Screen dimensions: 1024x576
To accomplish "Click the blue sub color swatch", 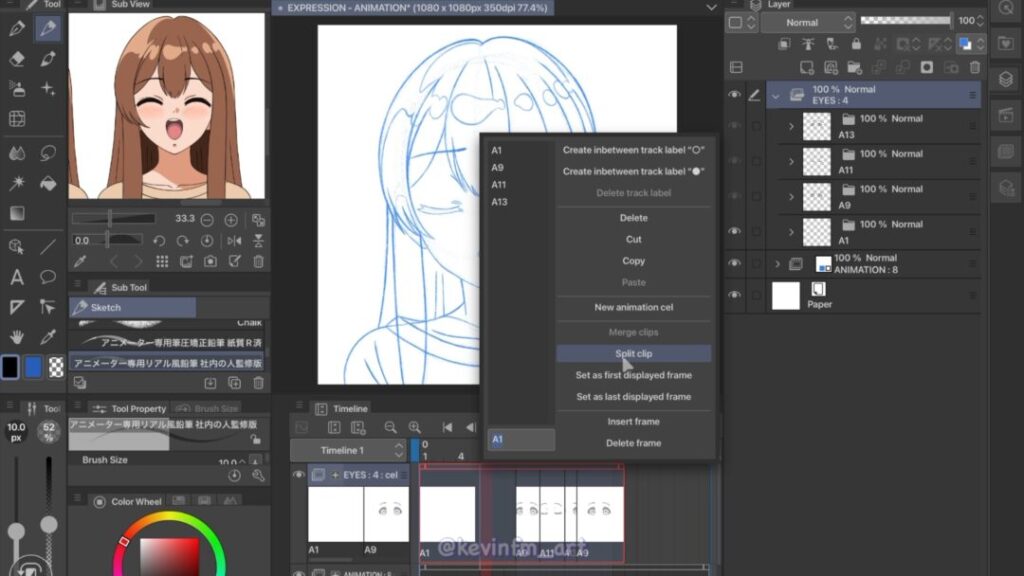I will 33,367.
